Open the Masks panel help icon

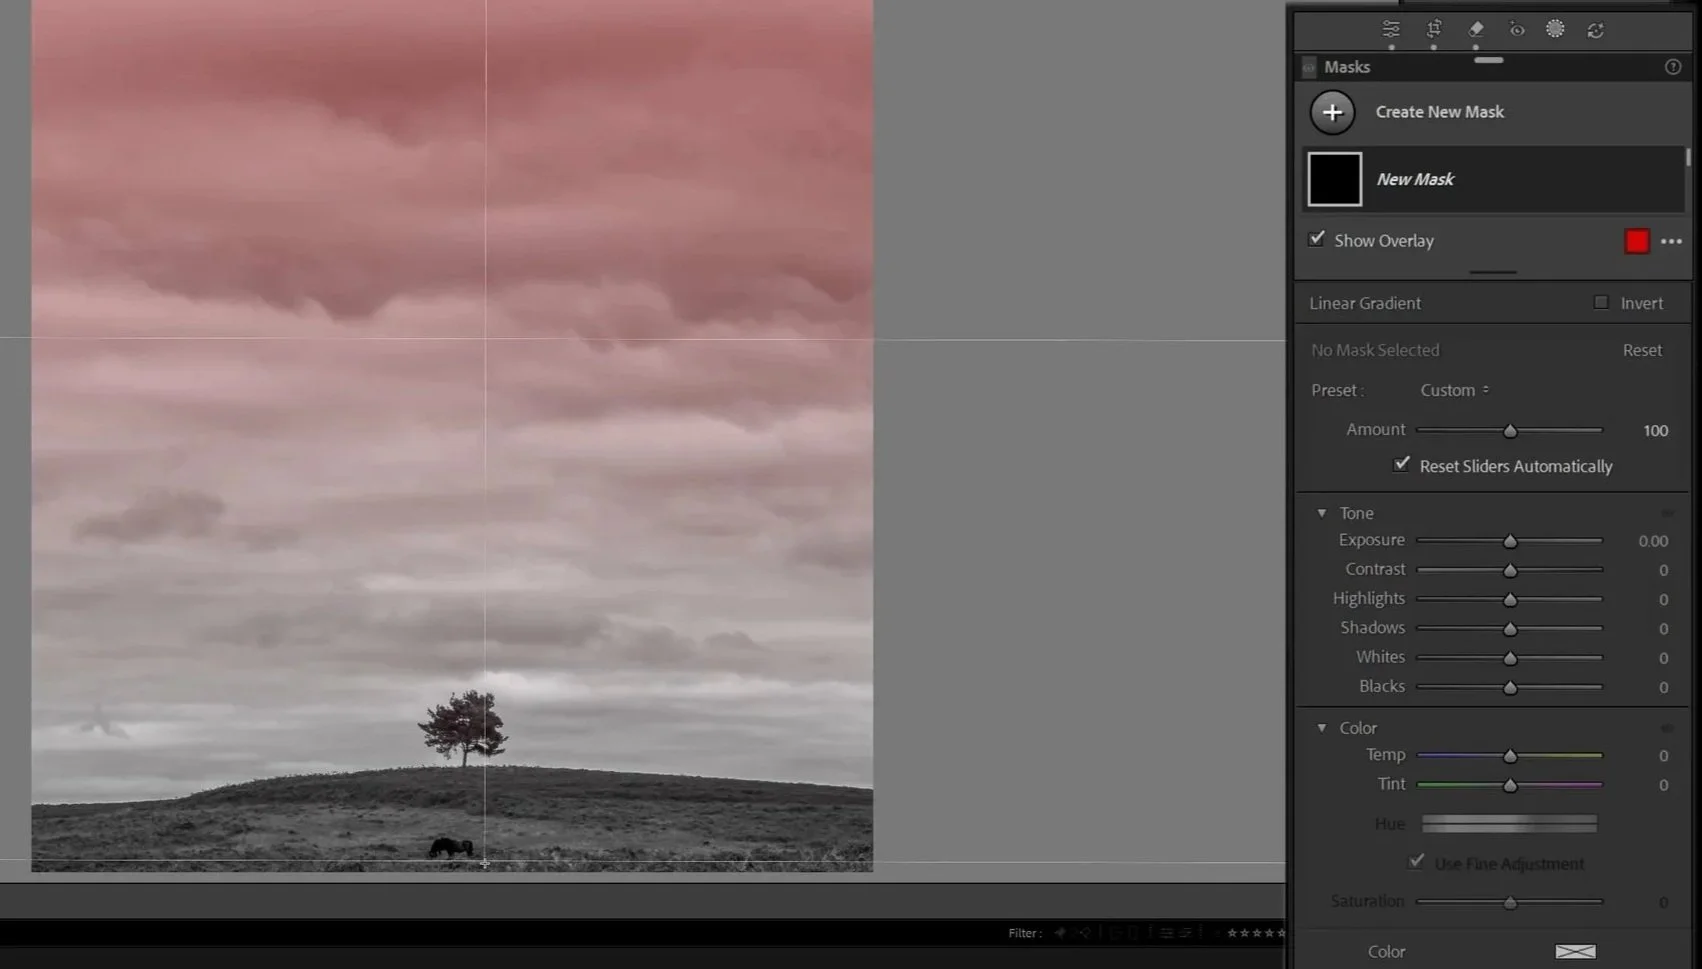pos(1673,67)
